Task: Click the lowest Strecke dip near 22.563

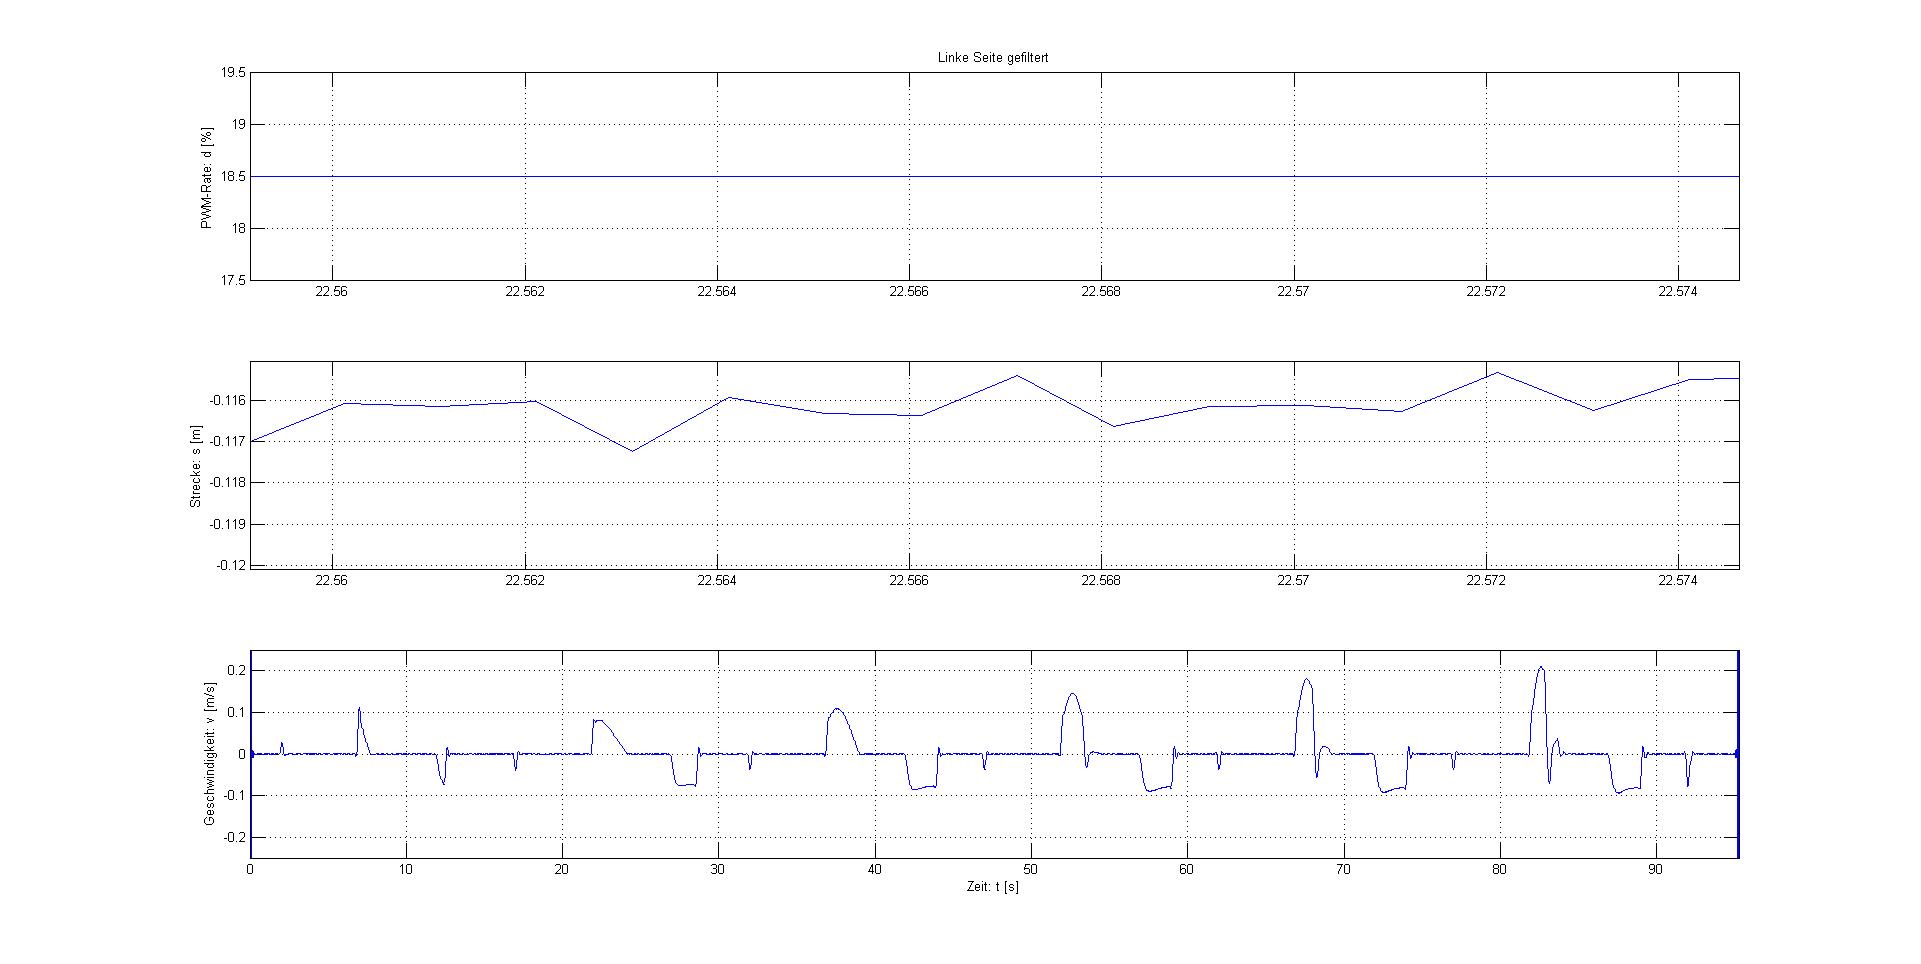Action: 632,450
